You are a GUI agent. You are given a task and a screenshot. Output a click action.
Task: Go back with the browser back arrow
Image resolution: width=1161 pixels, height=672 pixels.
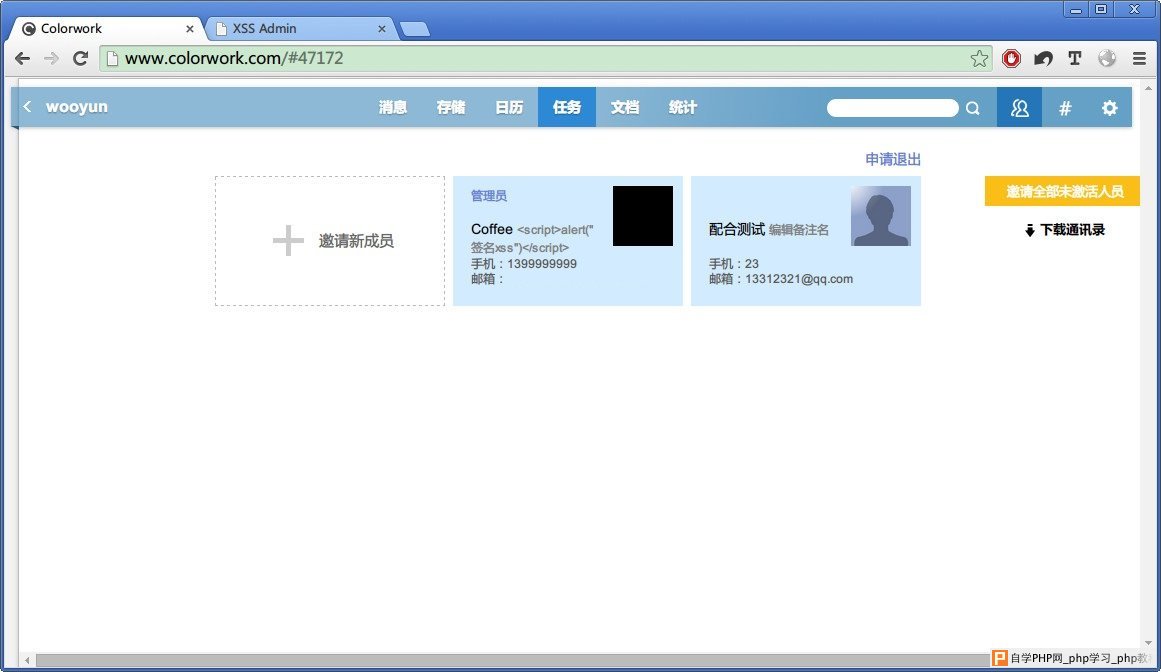22,58
